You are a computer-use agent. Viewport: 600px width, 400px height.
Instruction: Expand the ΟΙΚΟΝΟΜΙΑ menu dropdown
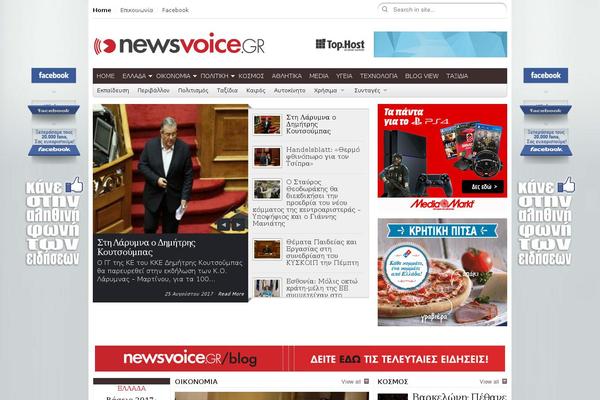point(195,76)
